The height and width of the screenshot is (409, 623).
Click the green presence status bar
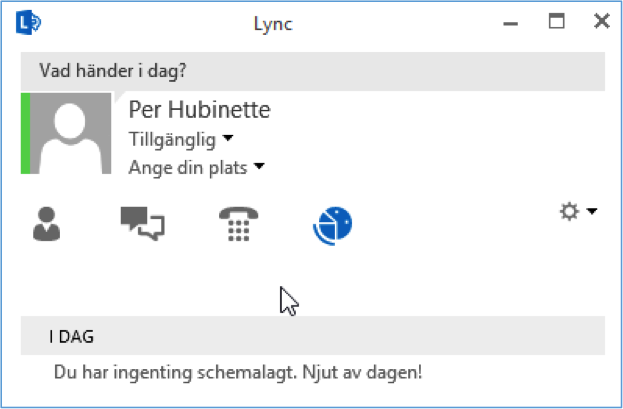click(25, 133)
